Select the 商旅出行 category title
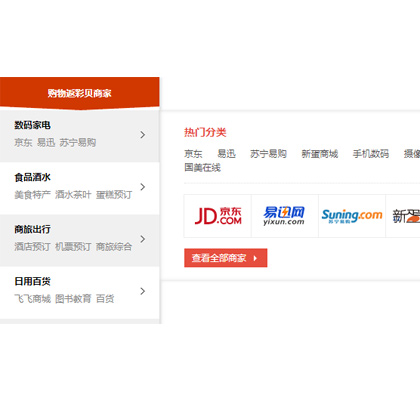The width and height of the screenshot is (420, 420). (32, 229)
